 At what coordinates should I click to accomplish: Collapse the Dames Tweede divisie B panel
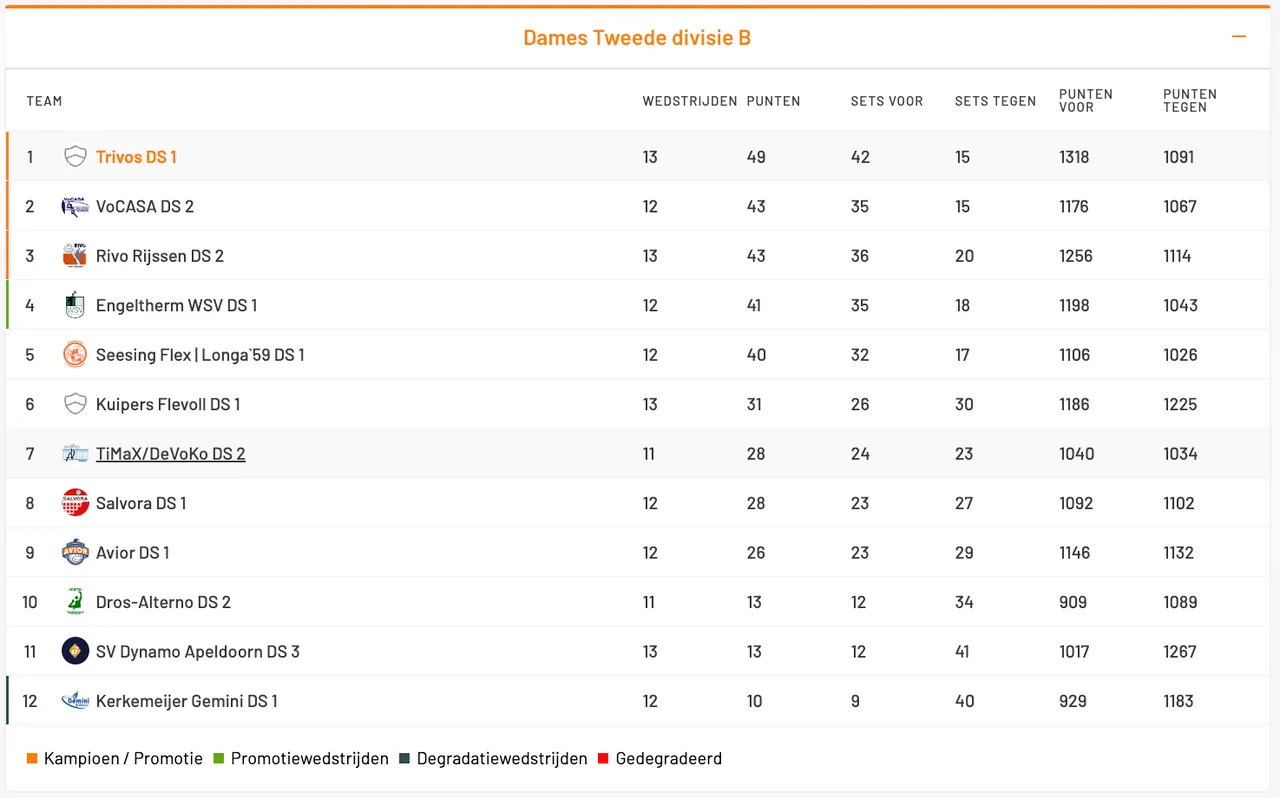tap(1239, 37)
